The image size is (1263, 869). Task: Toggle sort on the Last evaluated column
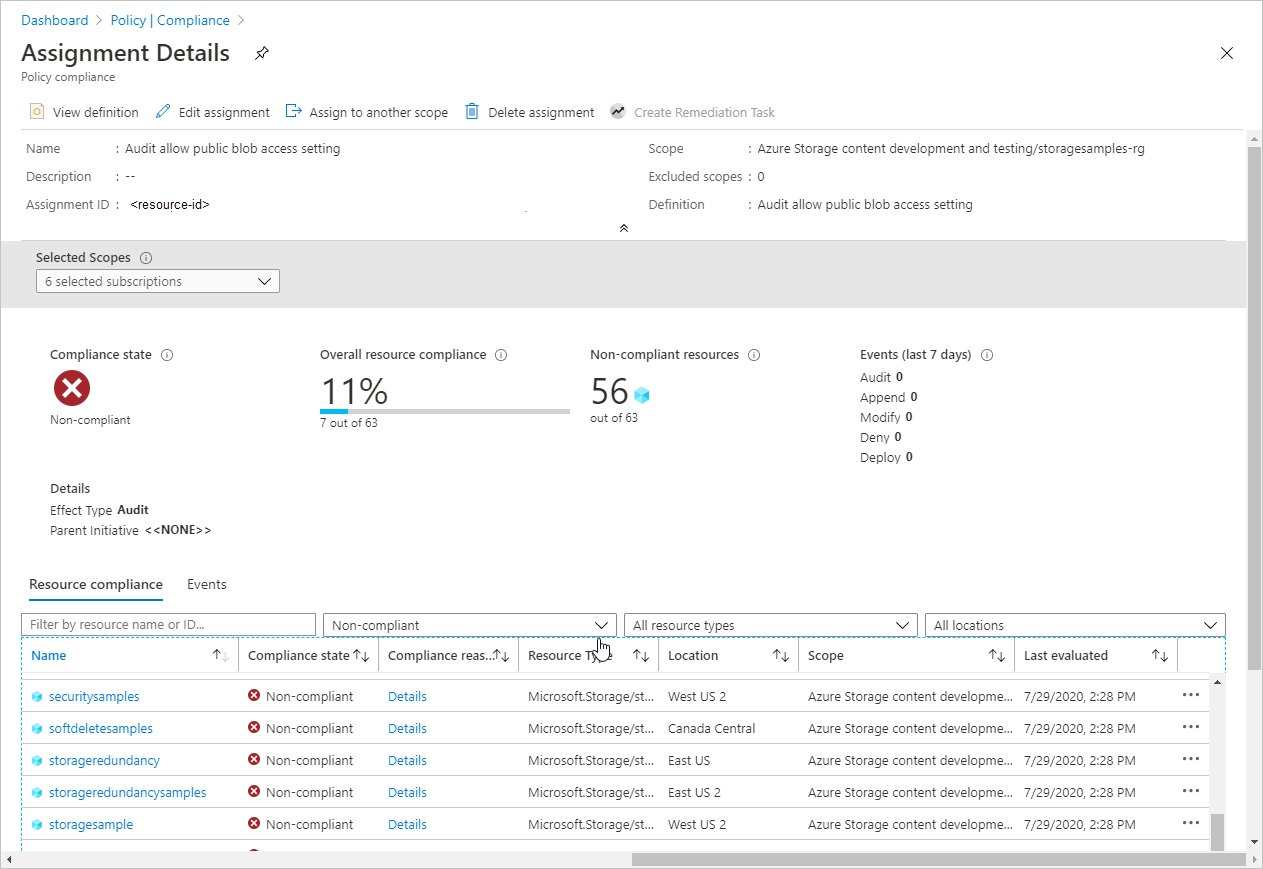(x=1159, y=655)
